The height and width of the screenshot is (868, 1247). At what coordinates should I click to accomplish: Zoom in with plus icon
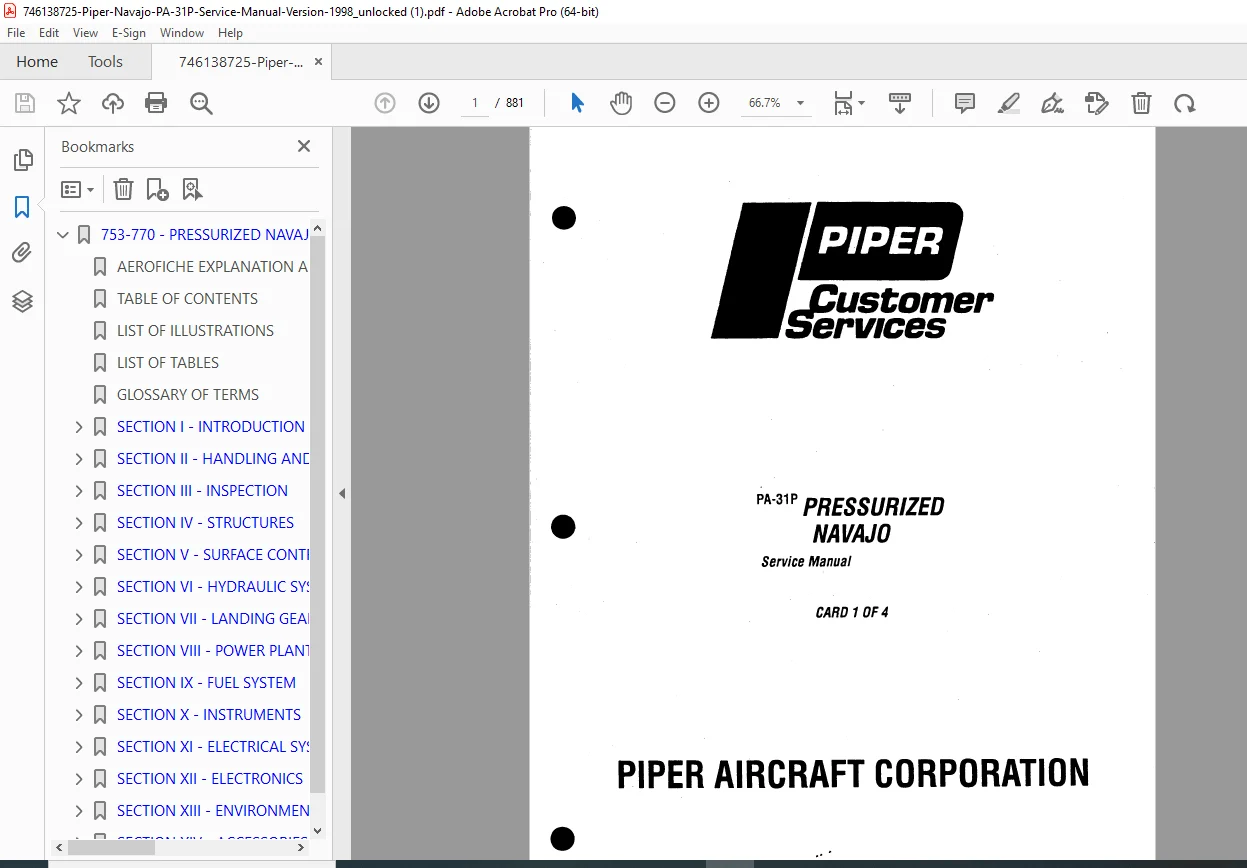pyautogui.click(x=709, y=103)
